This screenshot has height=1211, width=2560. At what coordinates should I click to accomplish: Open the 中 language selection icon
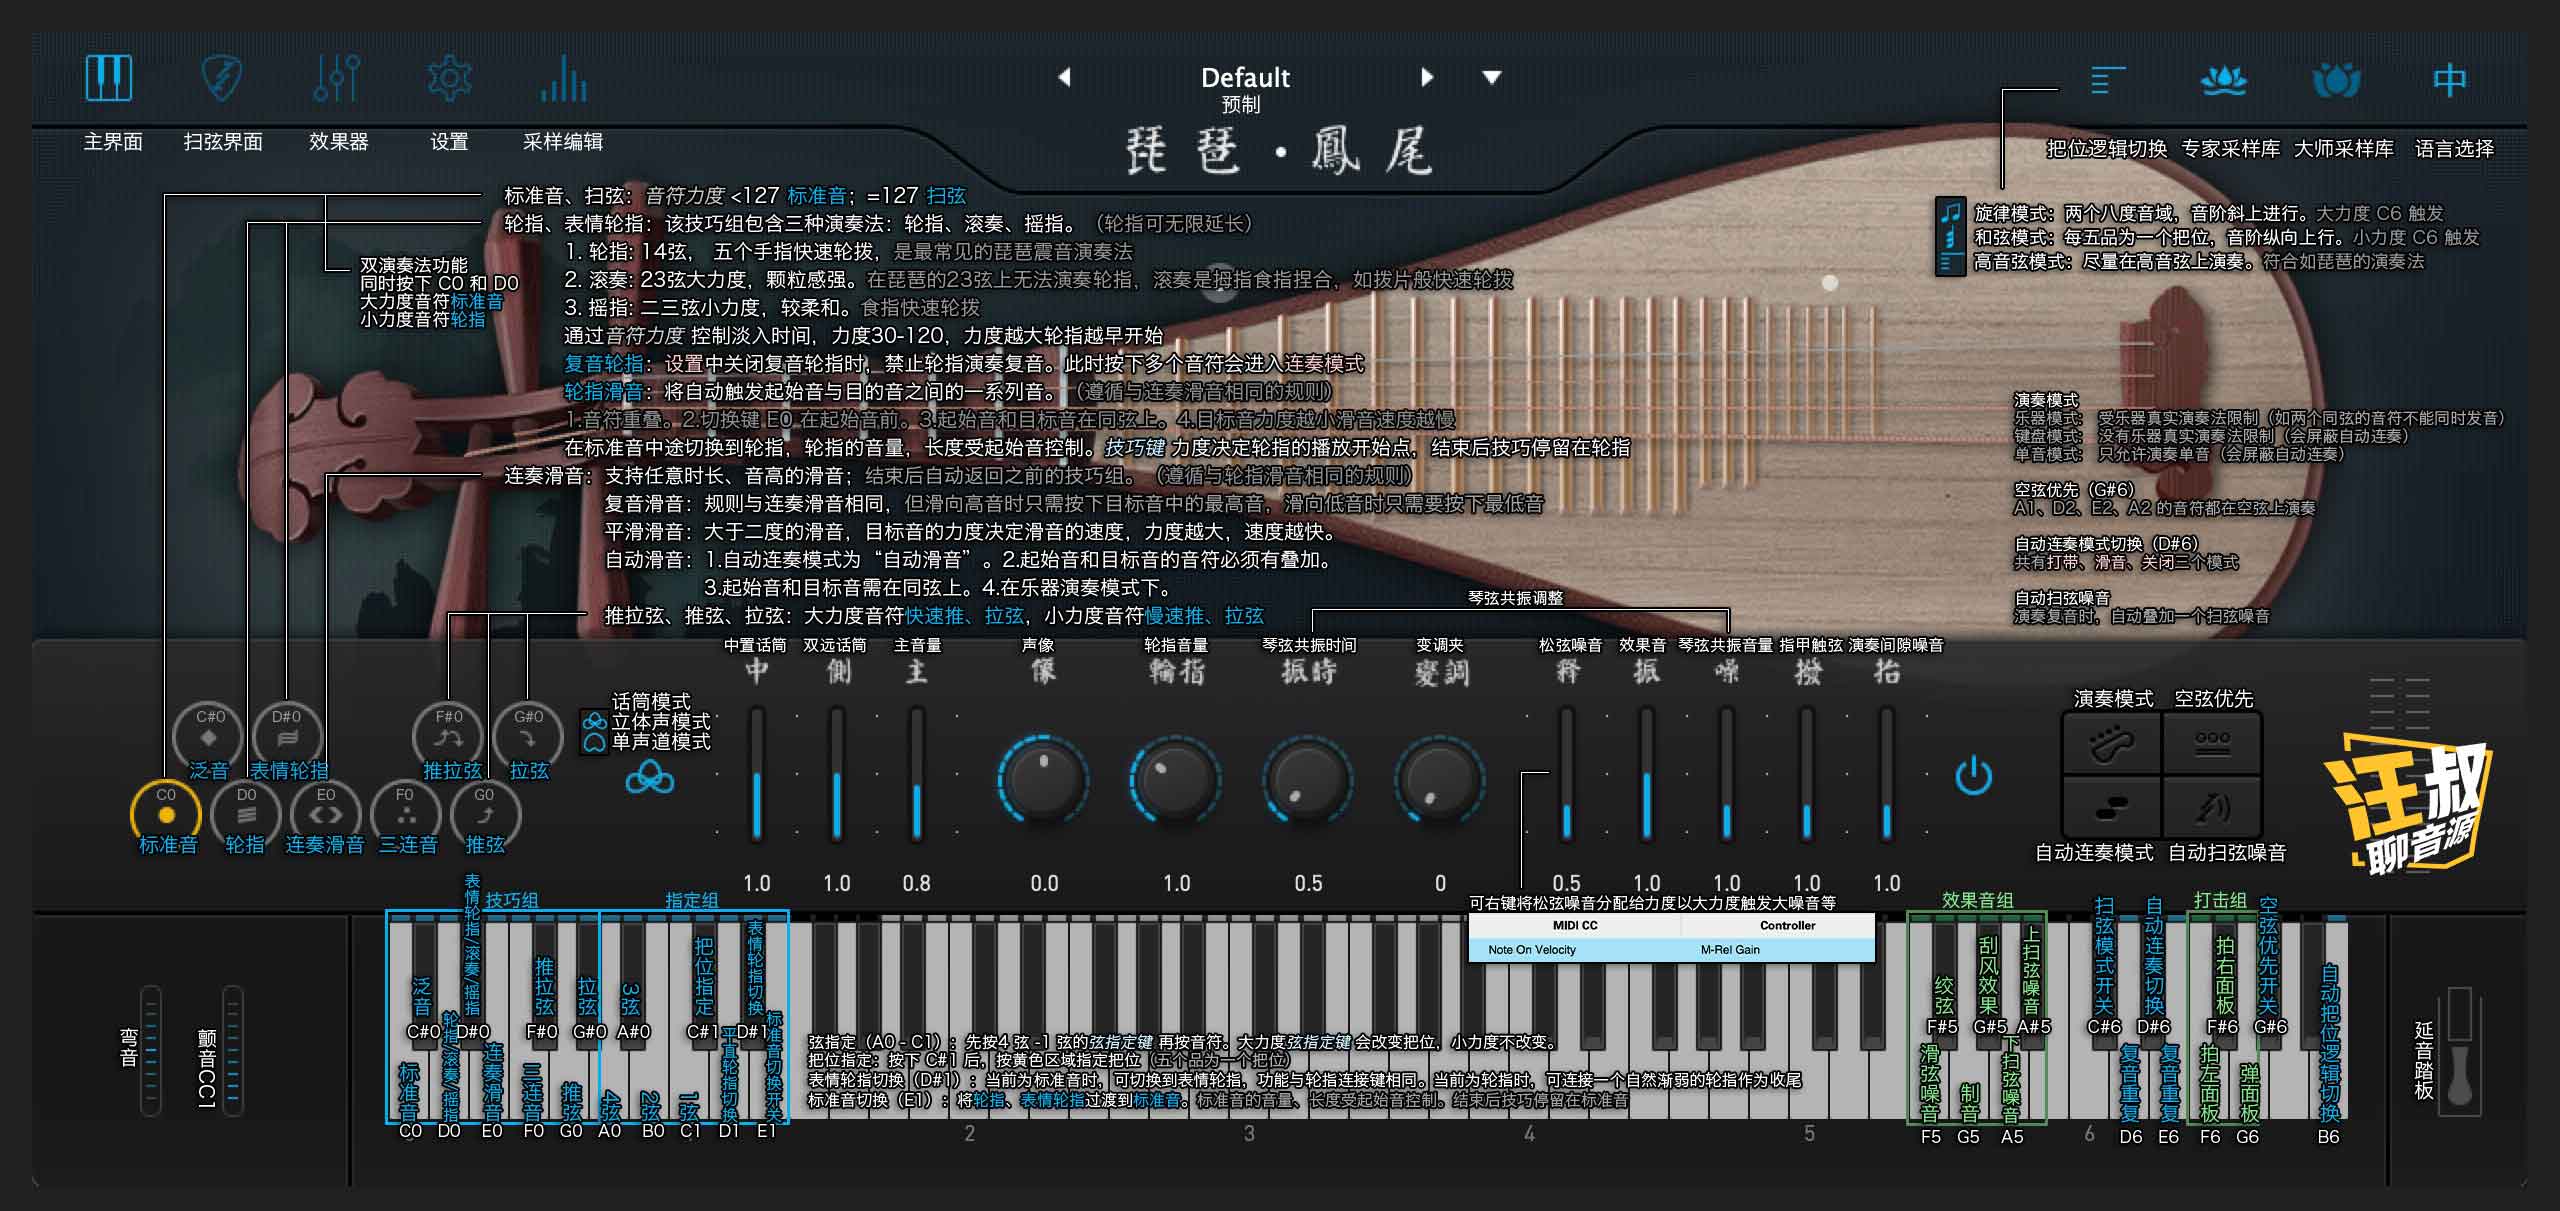2450,80
